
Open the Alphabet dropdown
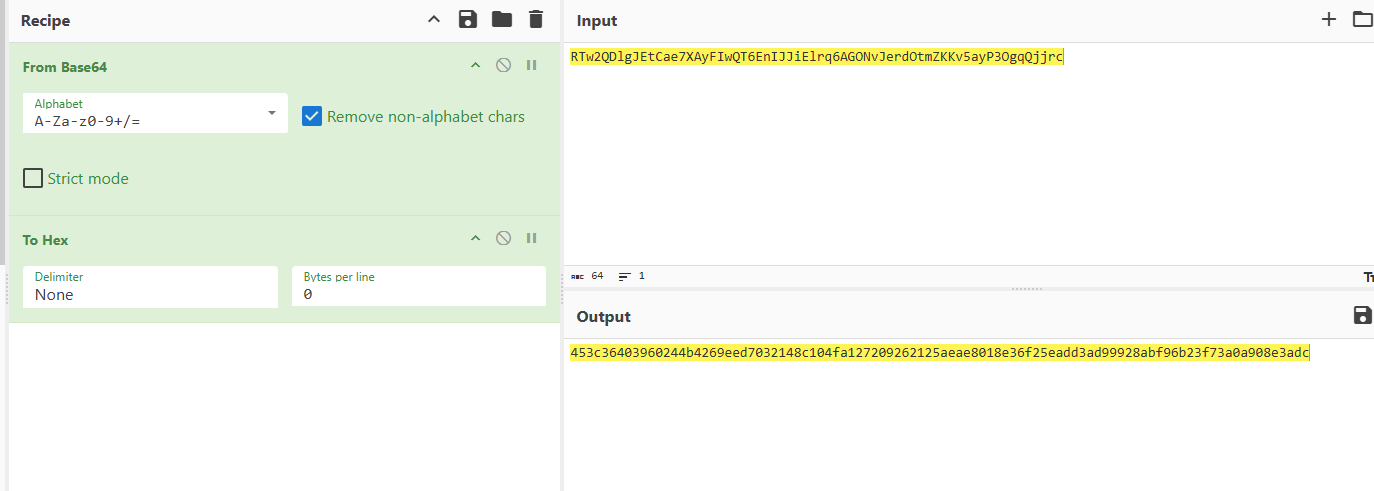(x=155, y=113)
